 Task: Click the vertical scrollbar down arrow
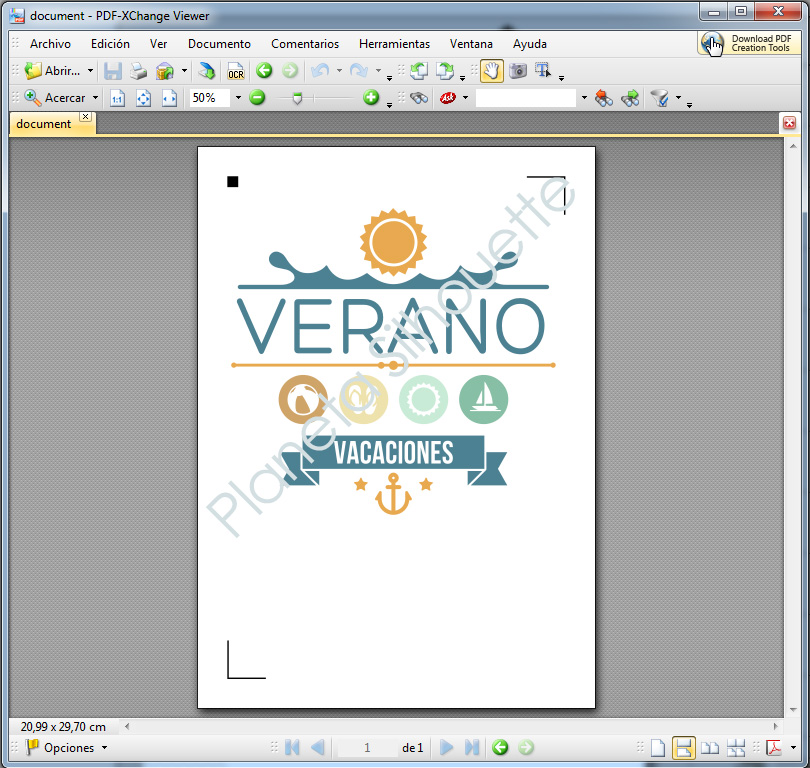[x=793, y=710]
